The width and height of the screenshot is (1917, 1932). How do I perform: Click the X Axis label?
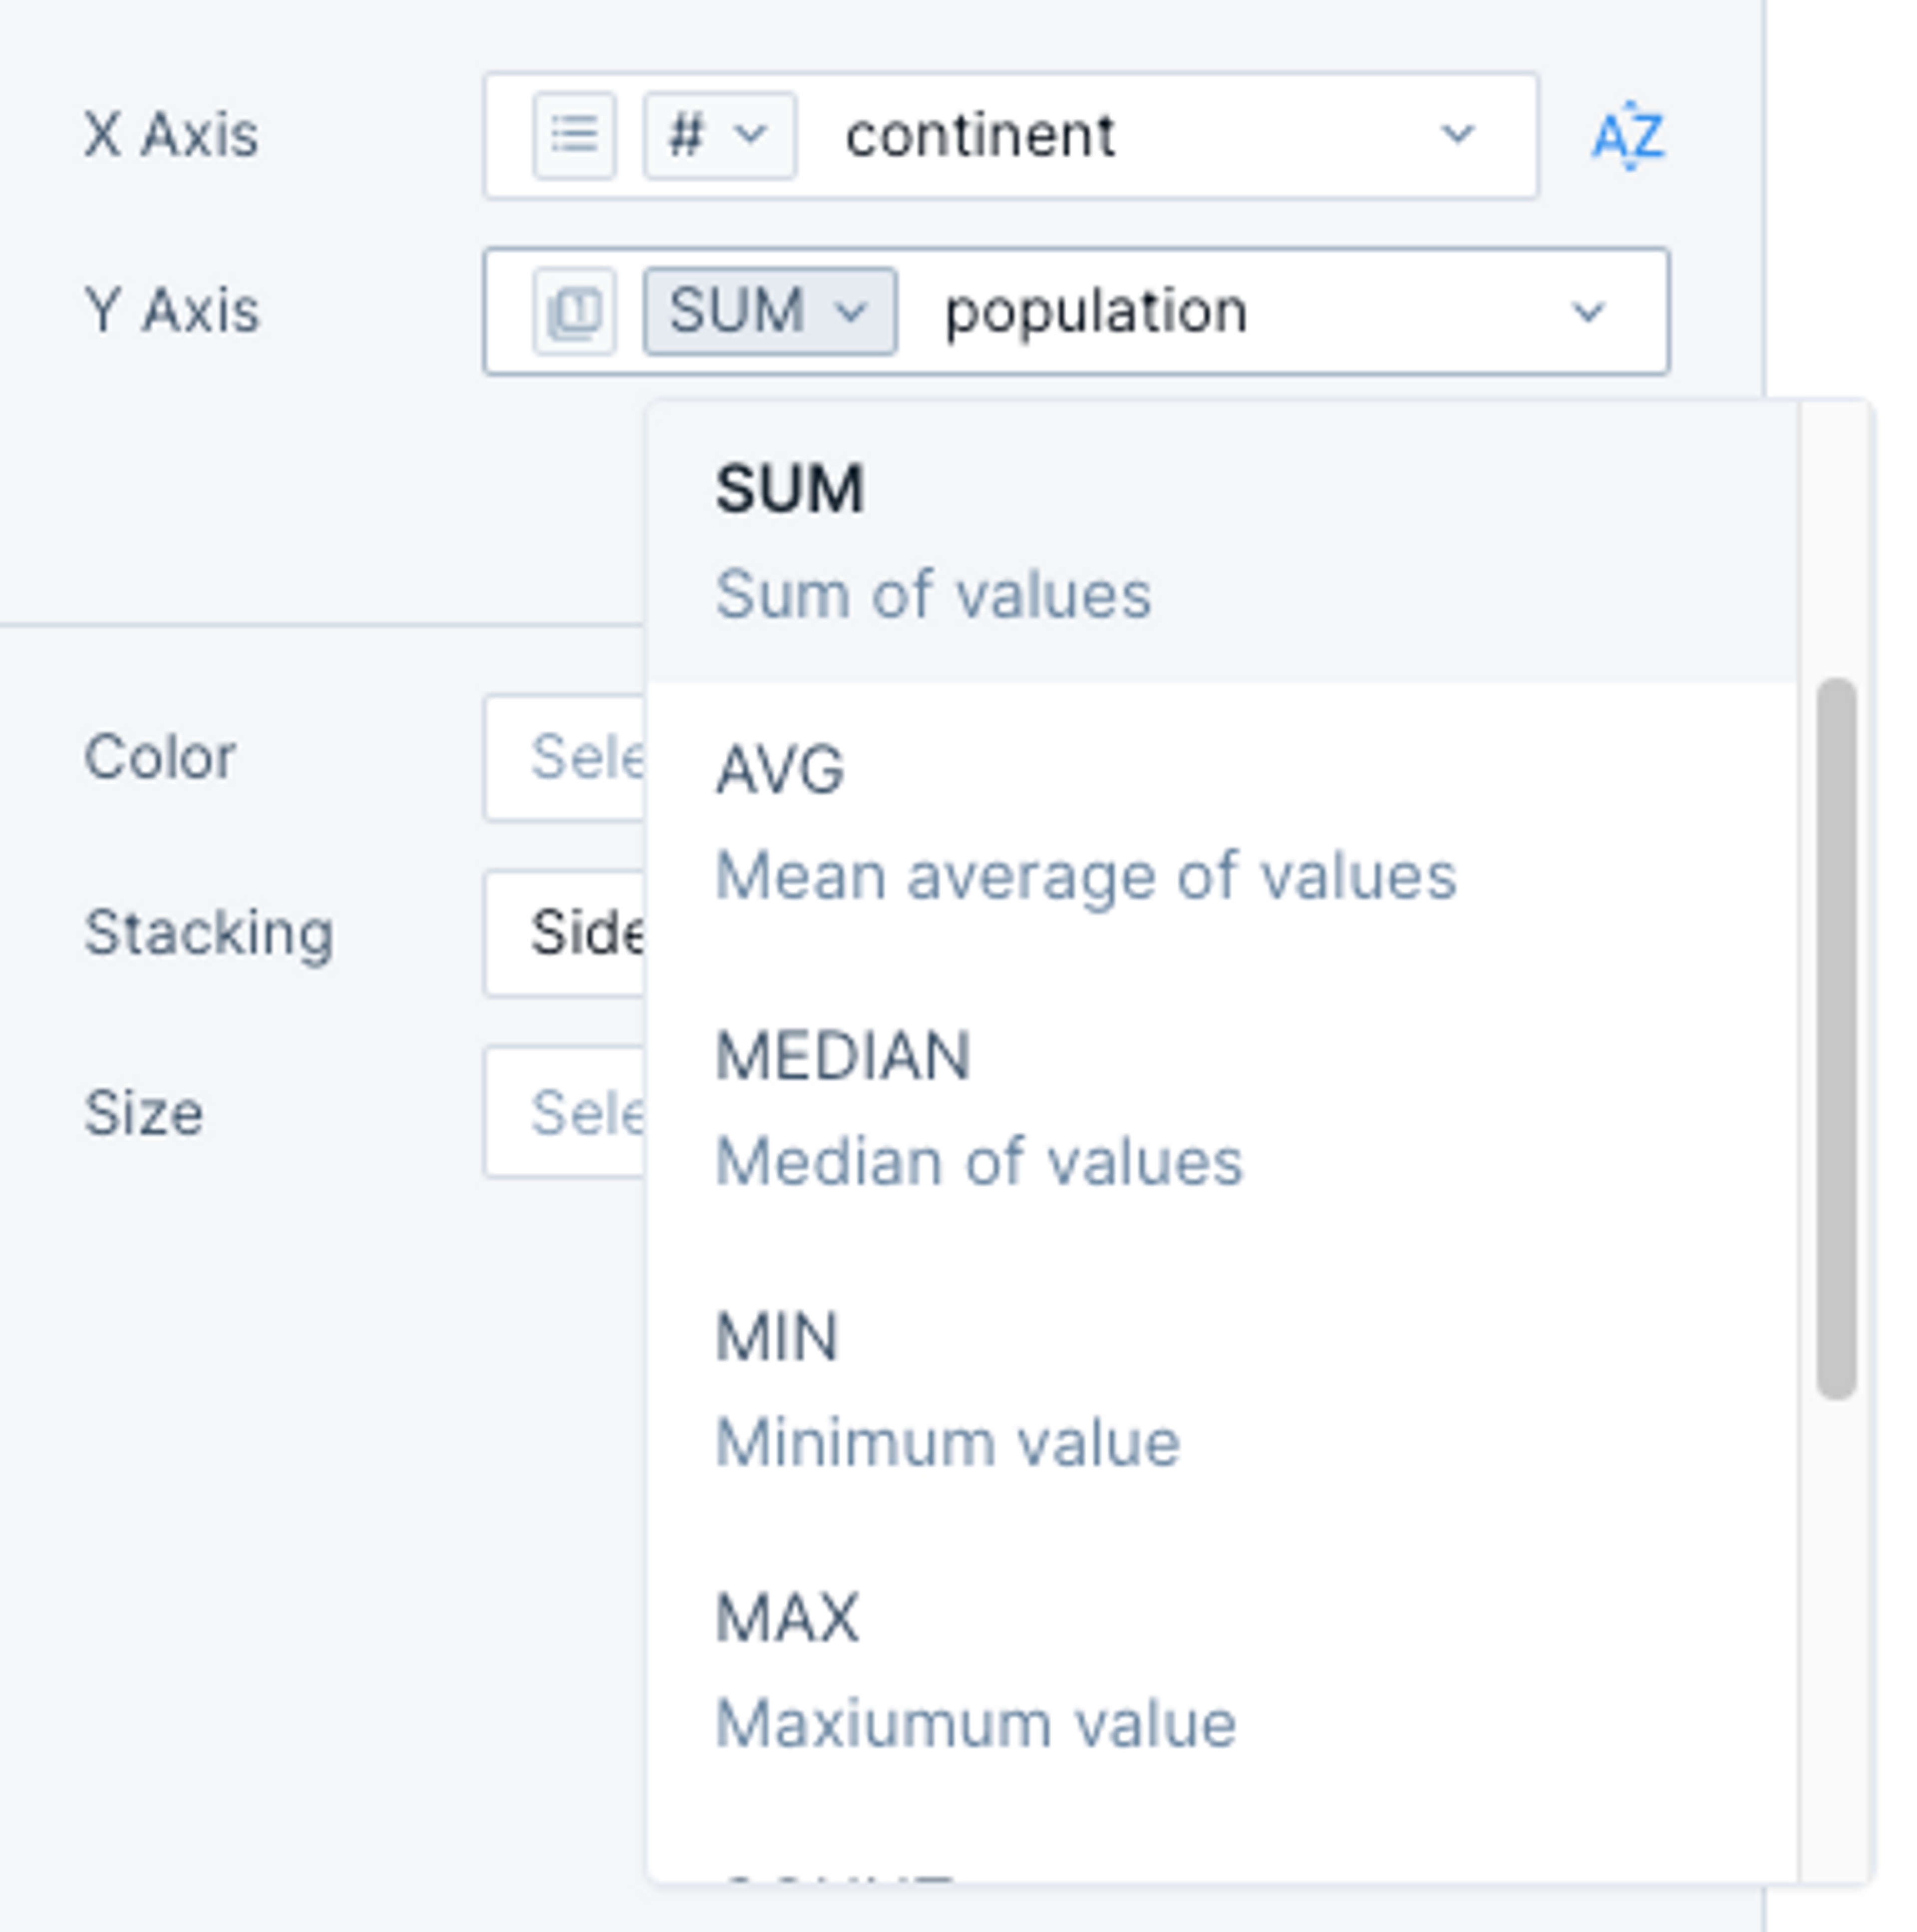click(x=171, y=134)
